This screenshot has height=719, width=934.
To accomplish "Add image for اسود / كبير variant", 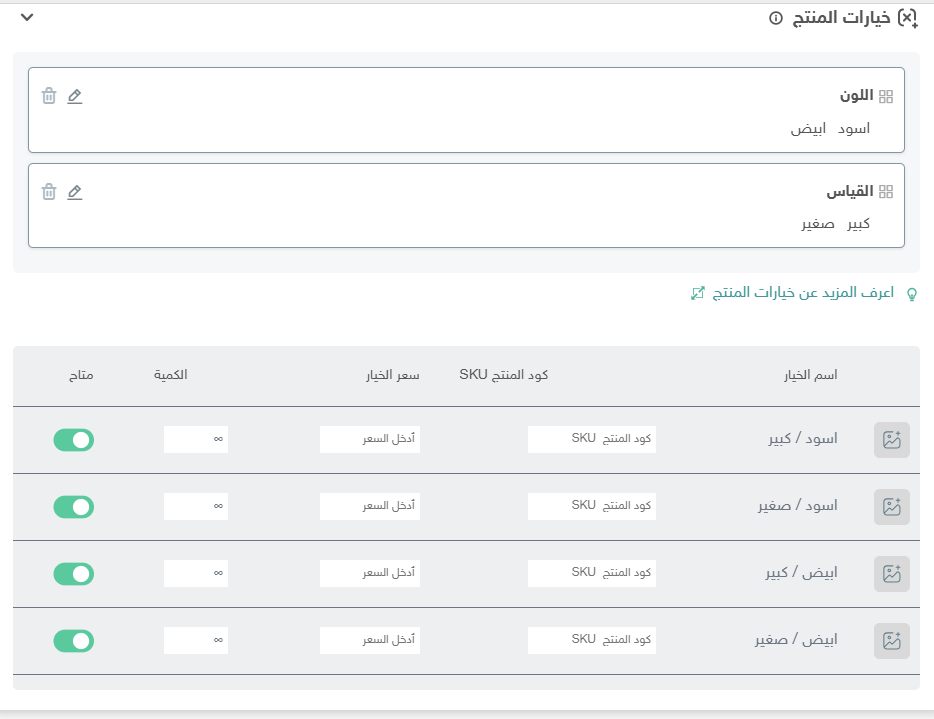I will [x=892, y=440].
